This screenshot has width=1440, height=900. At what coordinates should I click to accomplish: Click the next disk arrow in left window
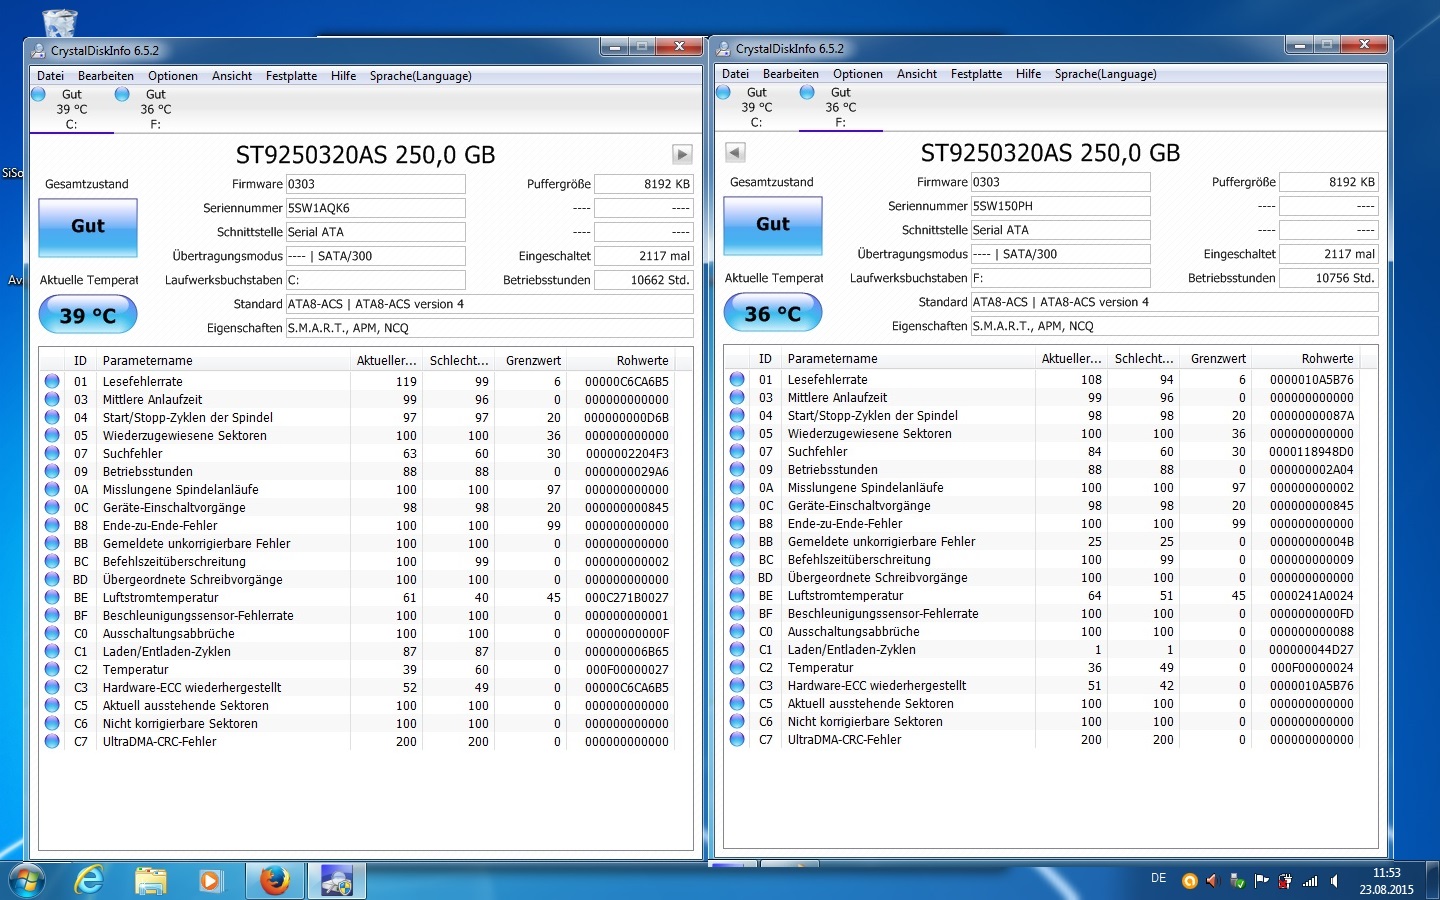coord(682,154)
